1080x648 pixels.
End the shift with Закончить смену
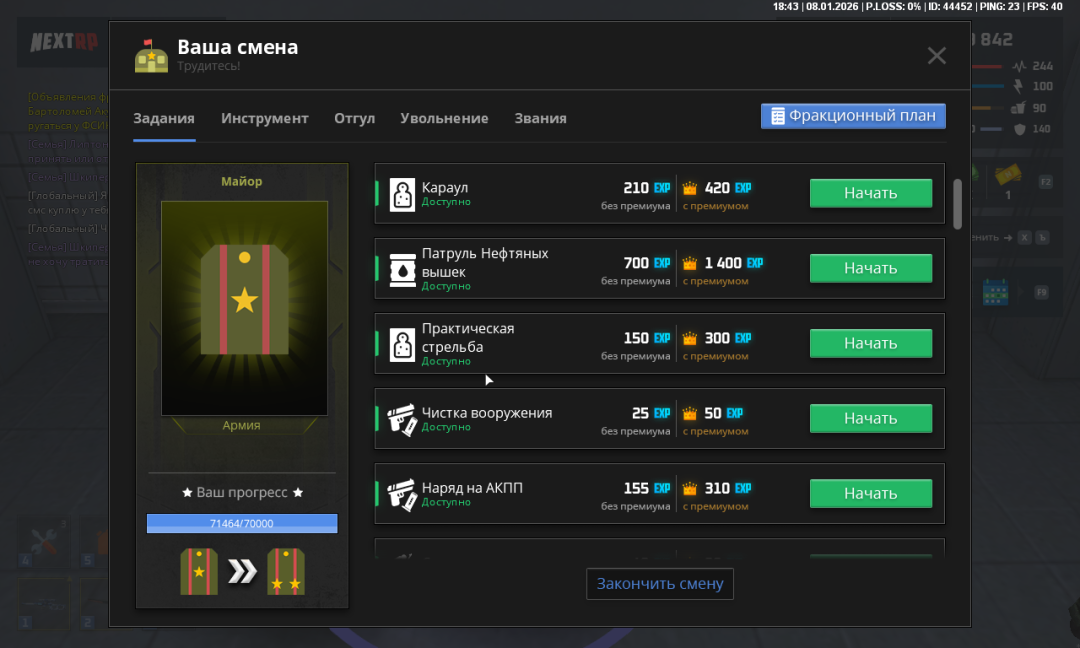(660, 584)
